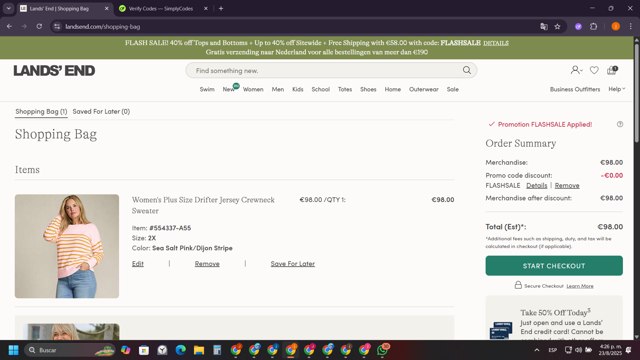This screenshot has width=640, height=360.
Task: Open the account profile icon
Action: click(576, 70)
